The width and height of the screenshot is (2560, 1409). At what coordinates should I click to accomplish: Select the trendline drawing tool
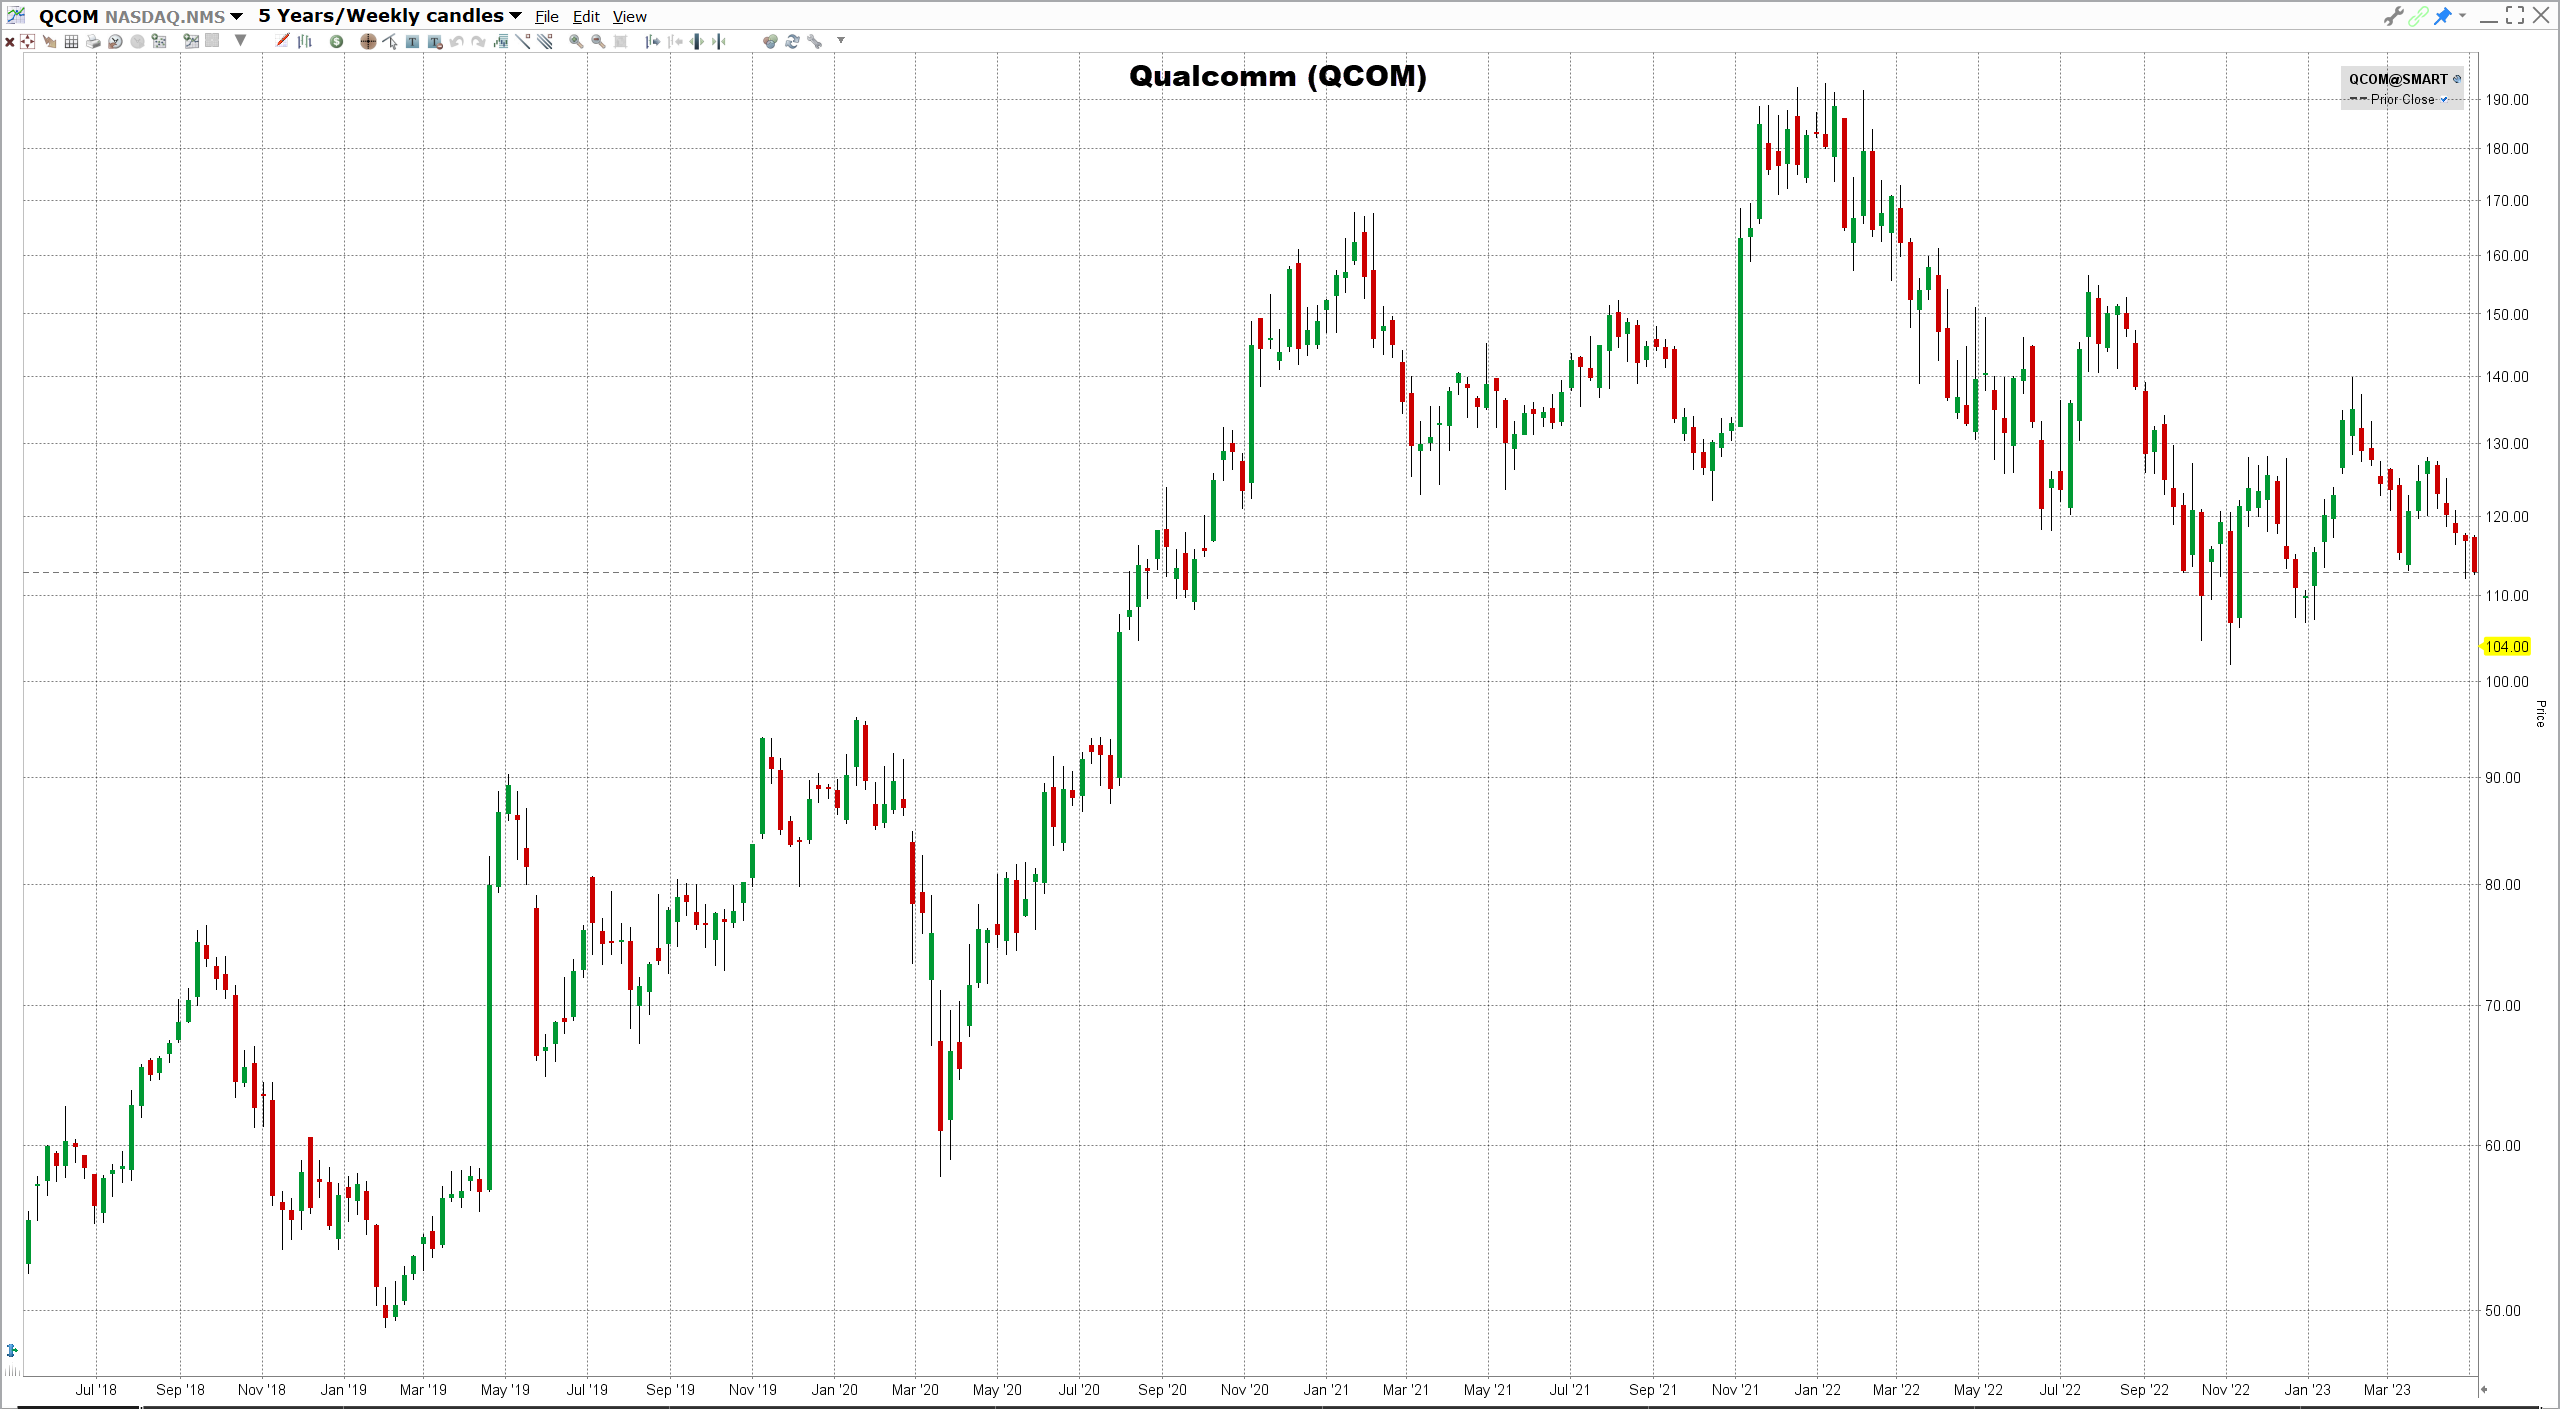523,41
